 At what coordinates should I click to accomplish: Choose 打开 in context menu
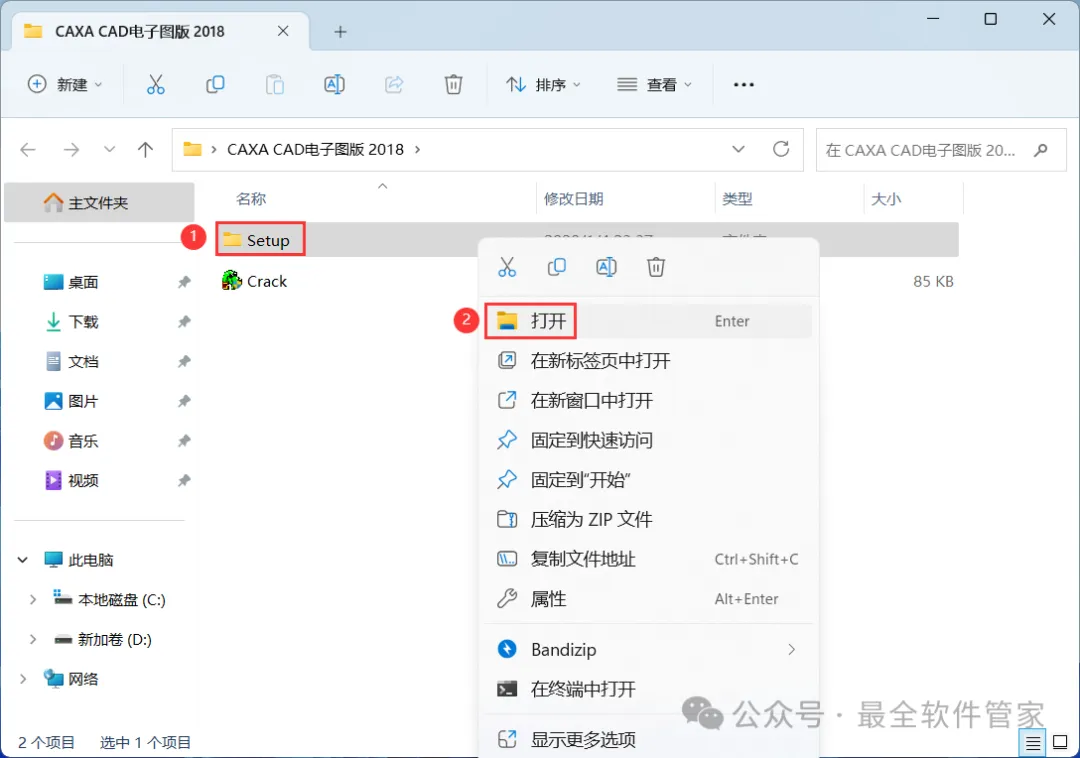(x=648, y=321)
